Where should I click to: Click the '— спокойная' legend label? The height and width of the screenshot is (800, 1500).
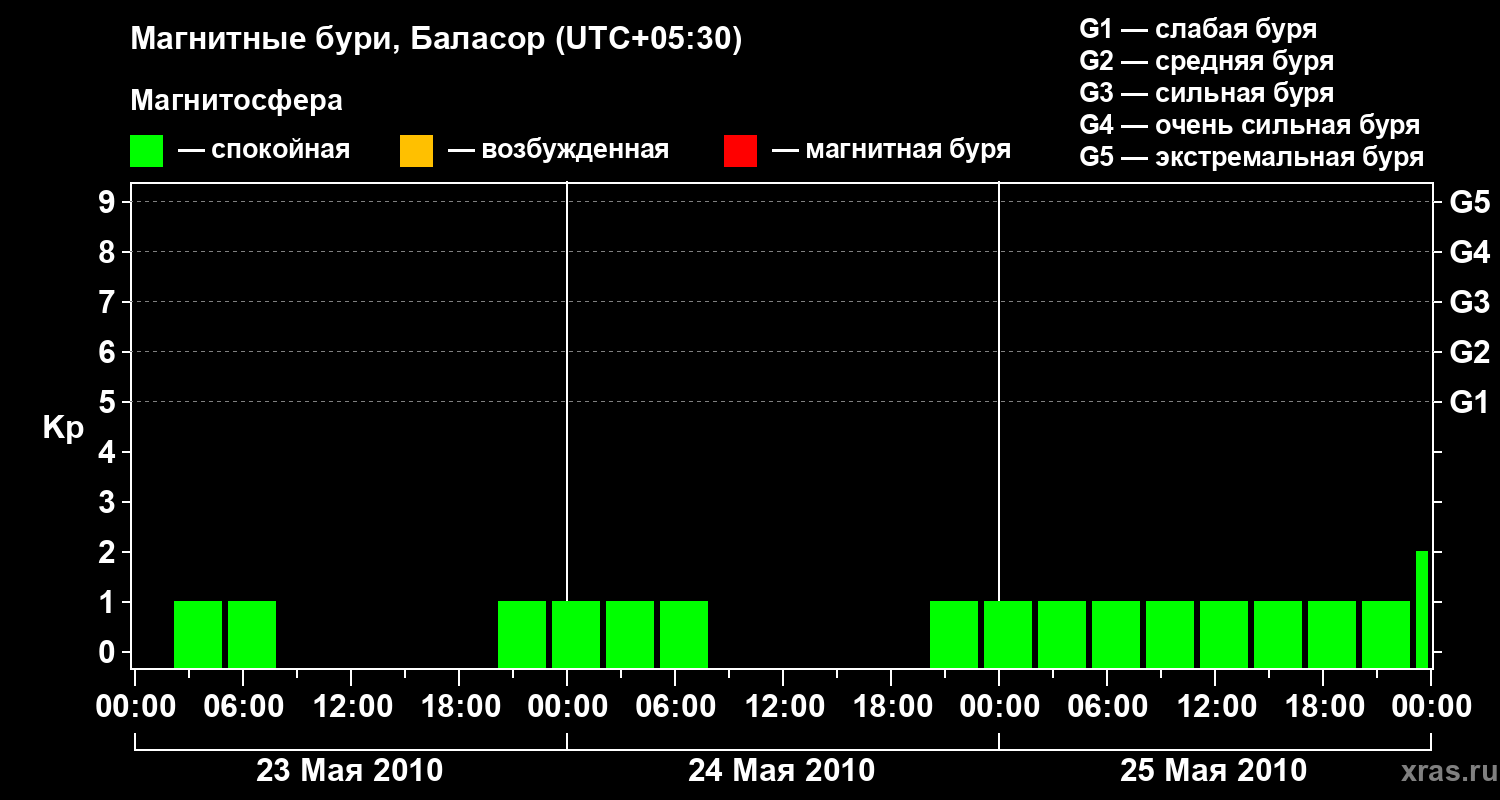pyautogui.click(x=264, y=150)
